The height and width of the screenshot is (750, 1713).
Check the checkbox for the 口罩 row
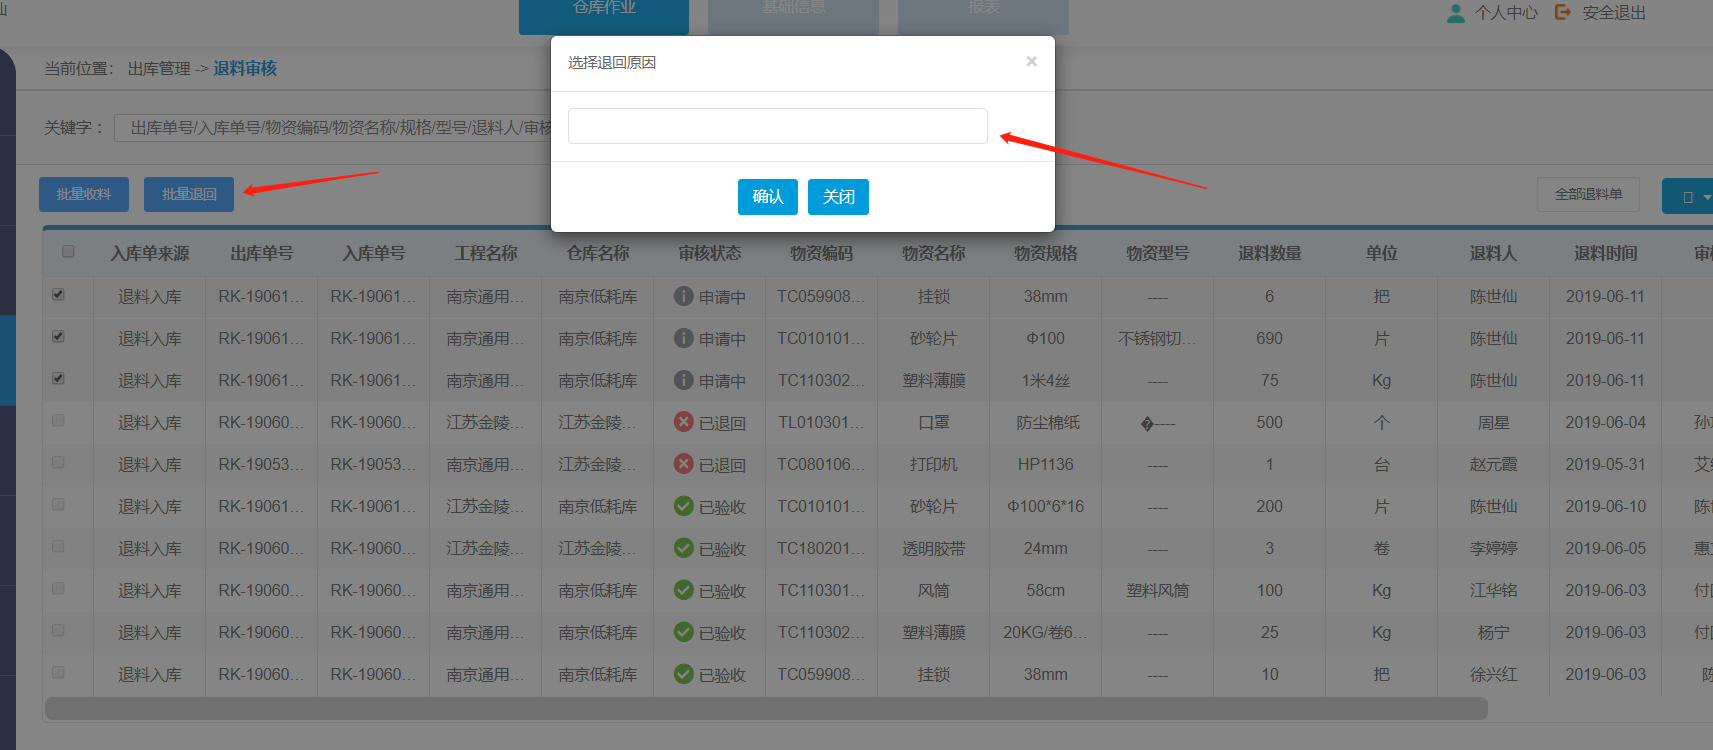coord(58,421)
